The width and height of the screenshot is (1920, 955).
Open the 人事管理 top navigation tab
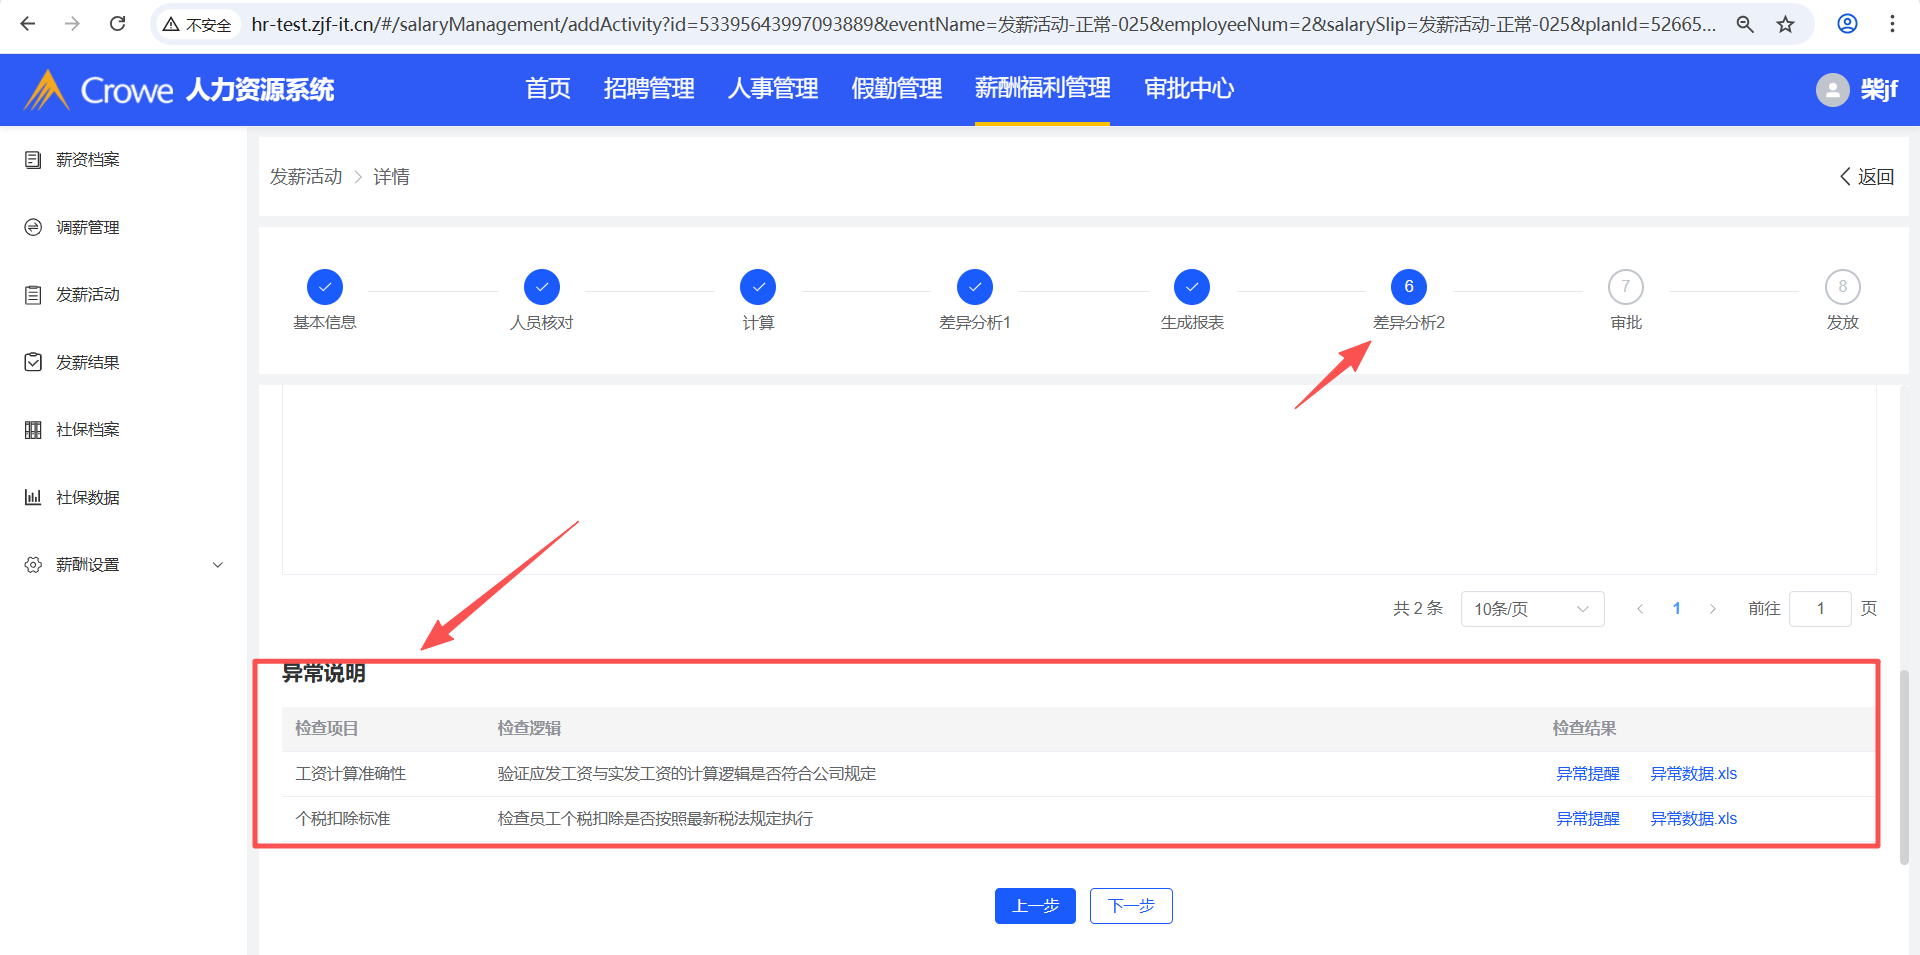tap(773, 89)
